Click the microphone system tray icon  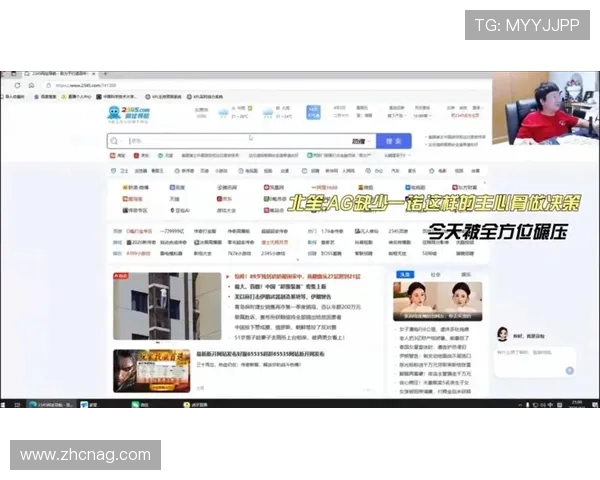528,405
